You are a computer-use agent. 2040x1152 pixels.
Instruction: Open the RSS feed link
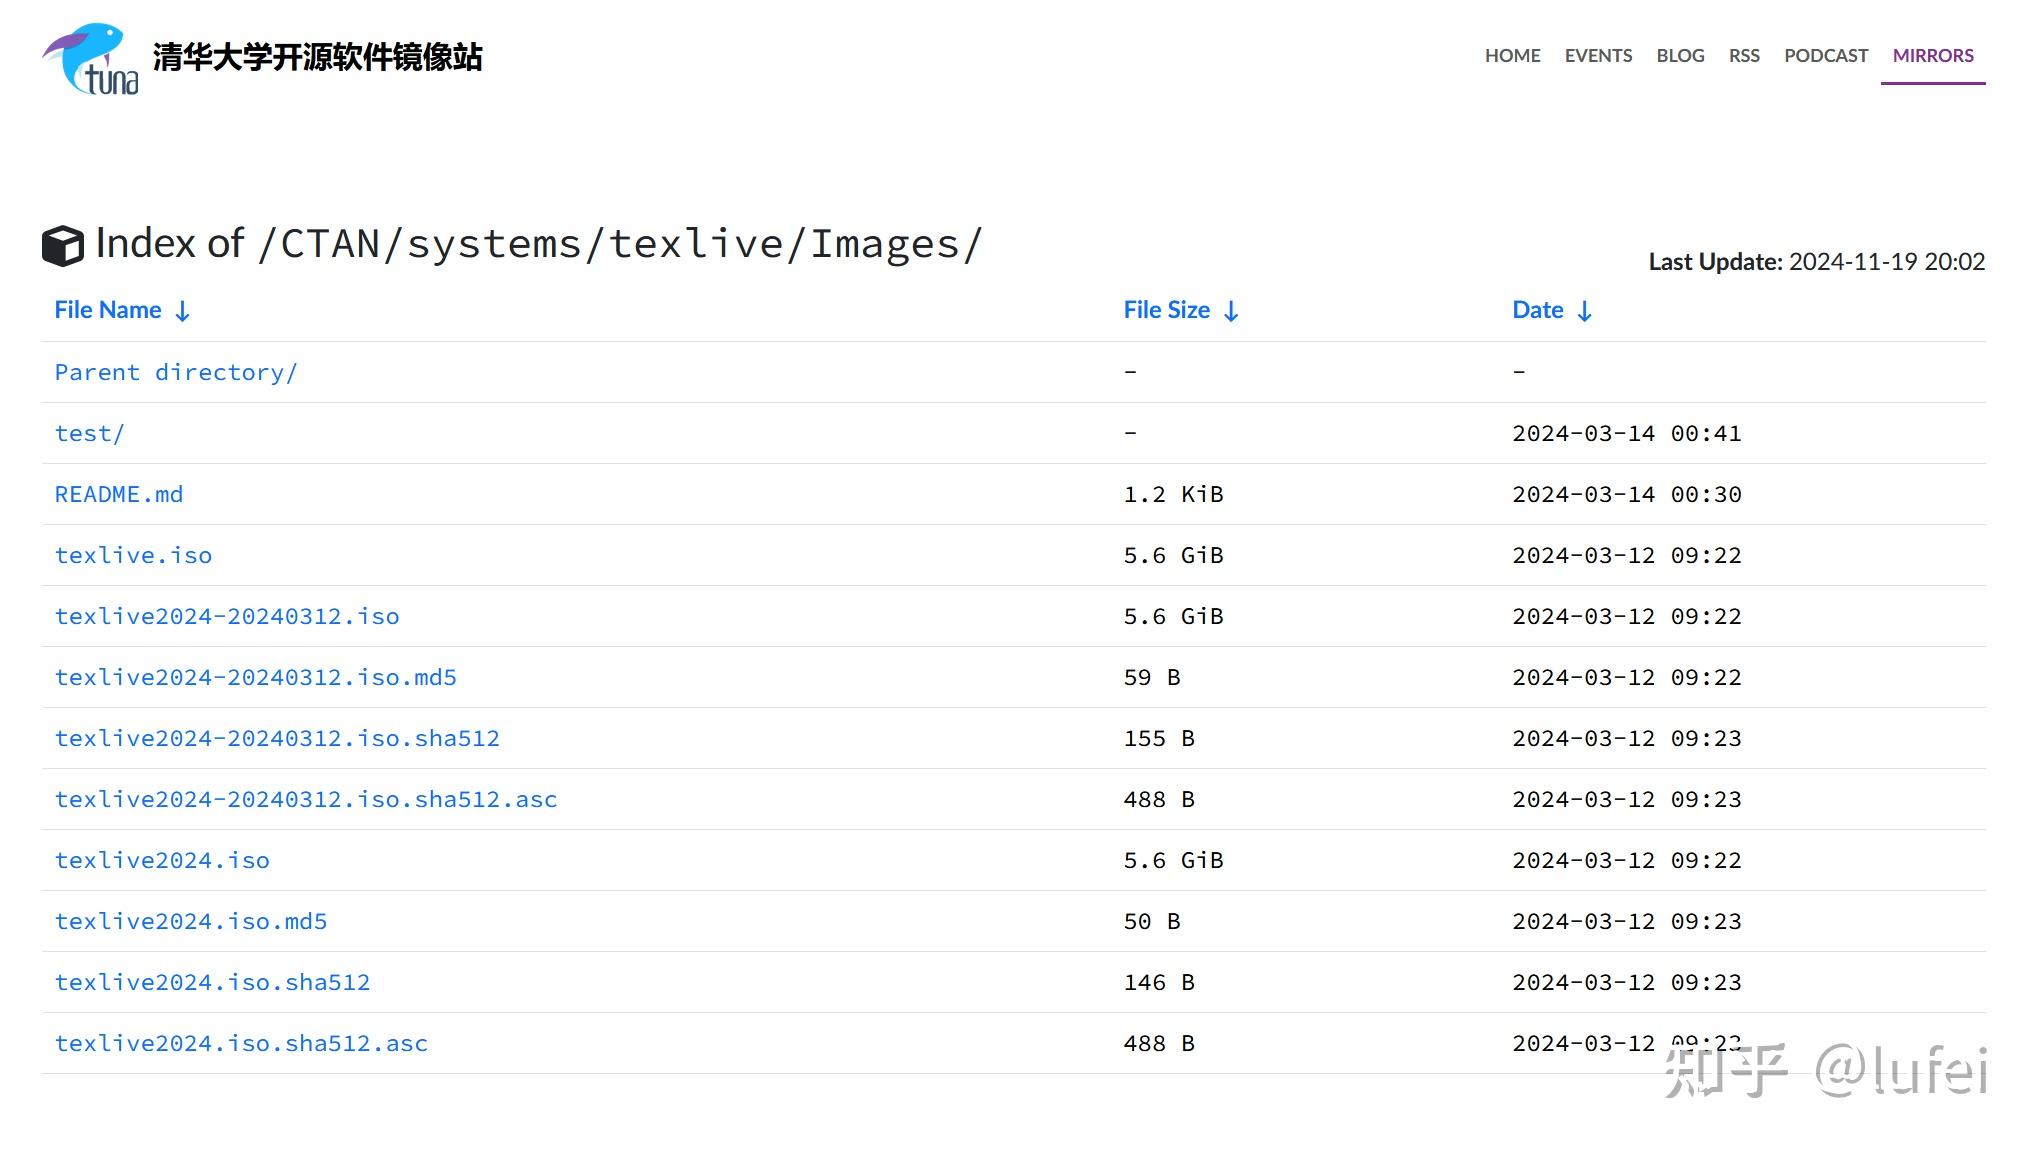[1744, 56]
